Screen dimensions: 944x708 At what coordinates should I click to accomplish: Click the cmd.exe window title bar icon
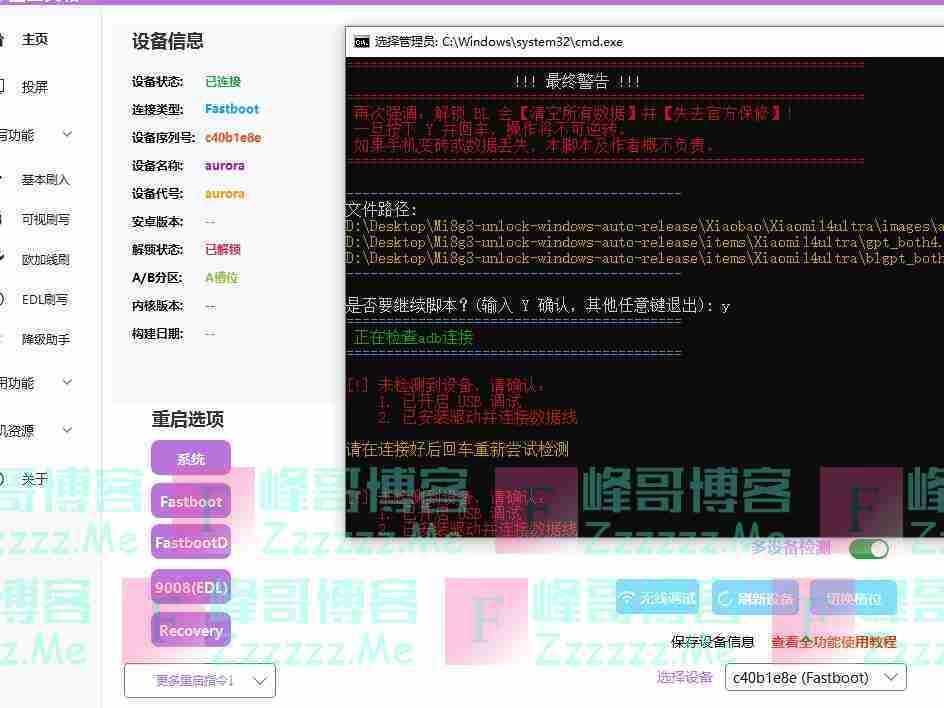pyautogui.click(x=361, y=42)
